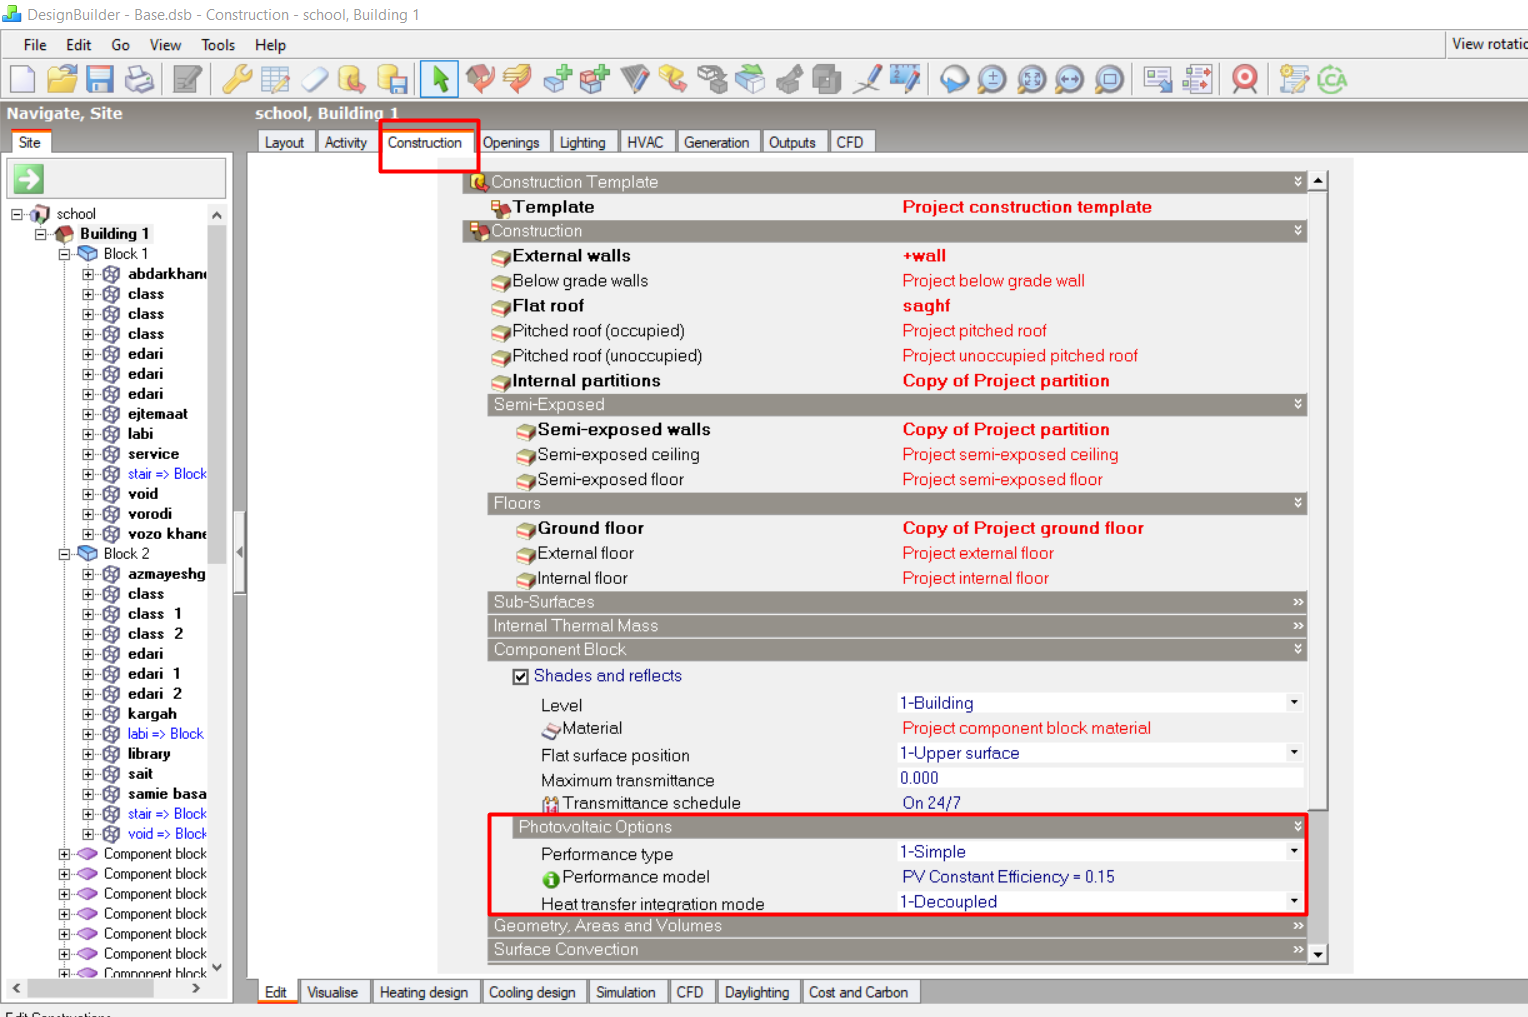Click the +wall external walls value

[924, 256]
